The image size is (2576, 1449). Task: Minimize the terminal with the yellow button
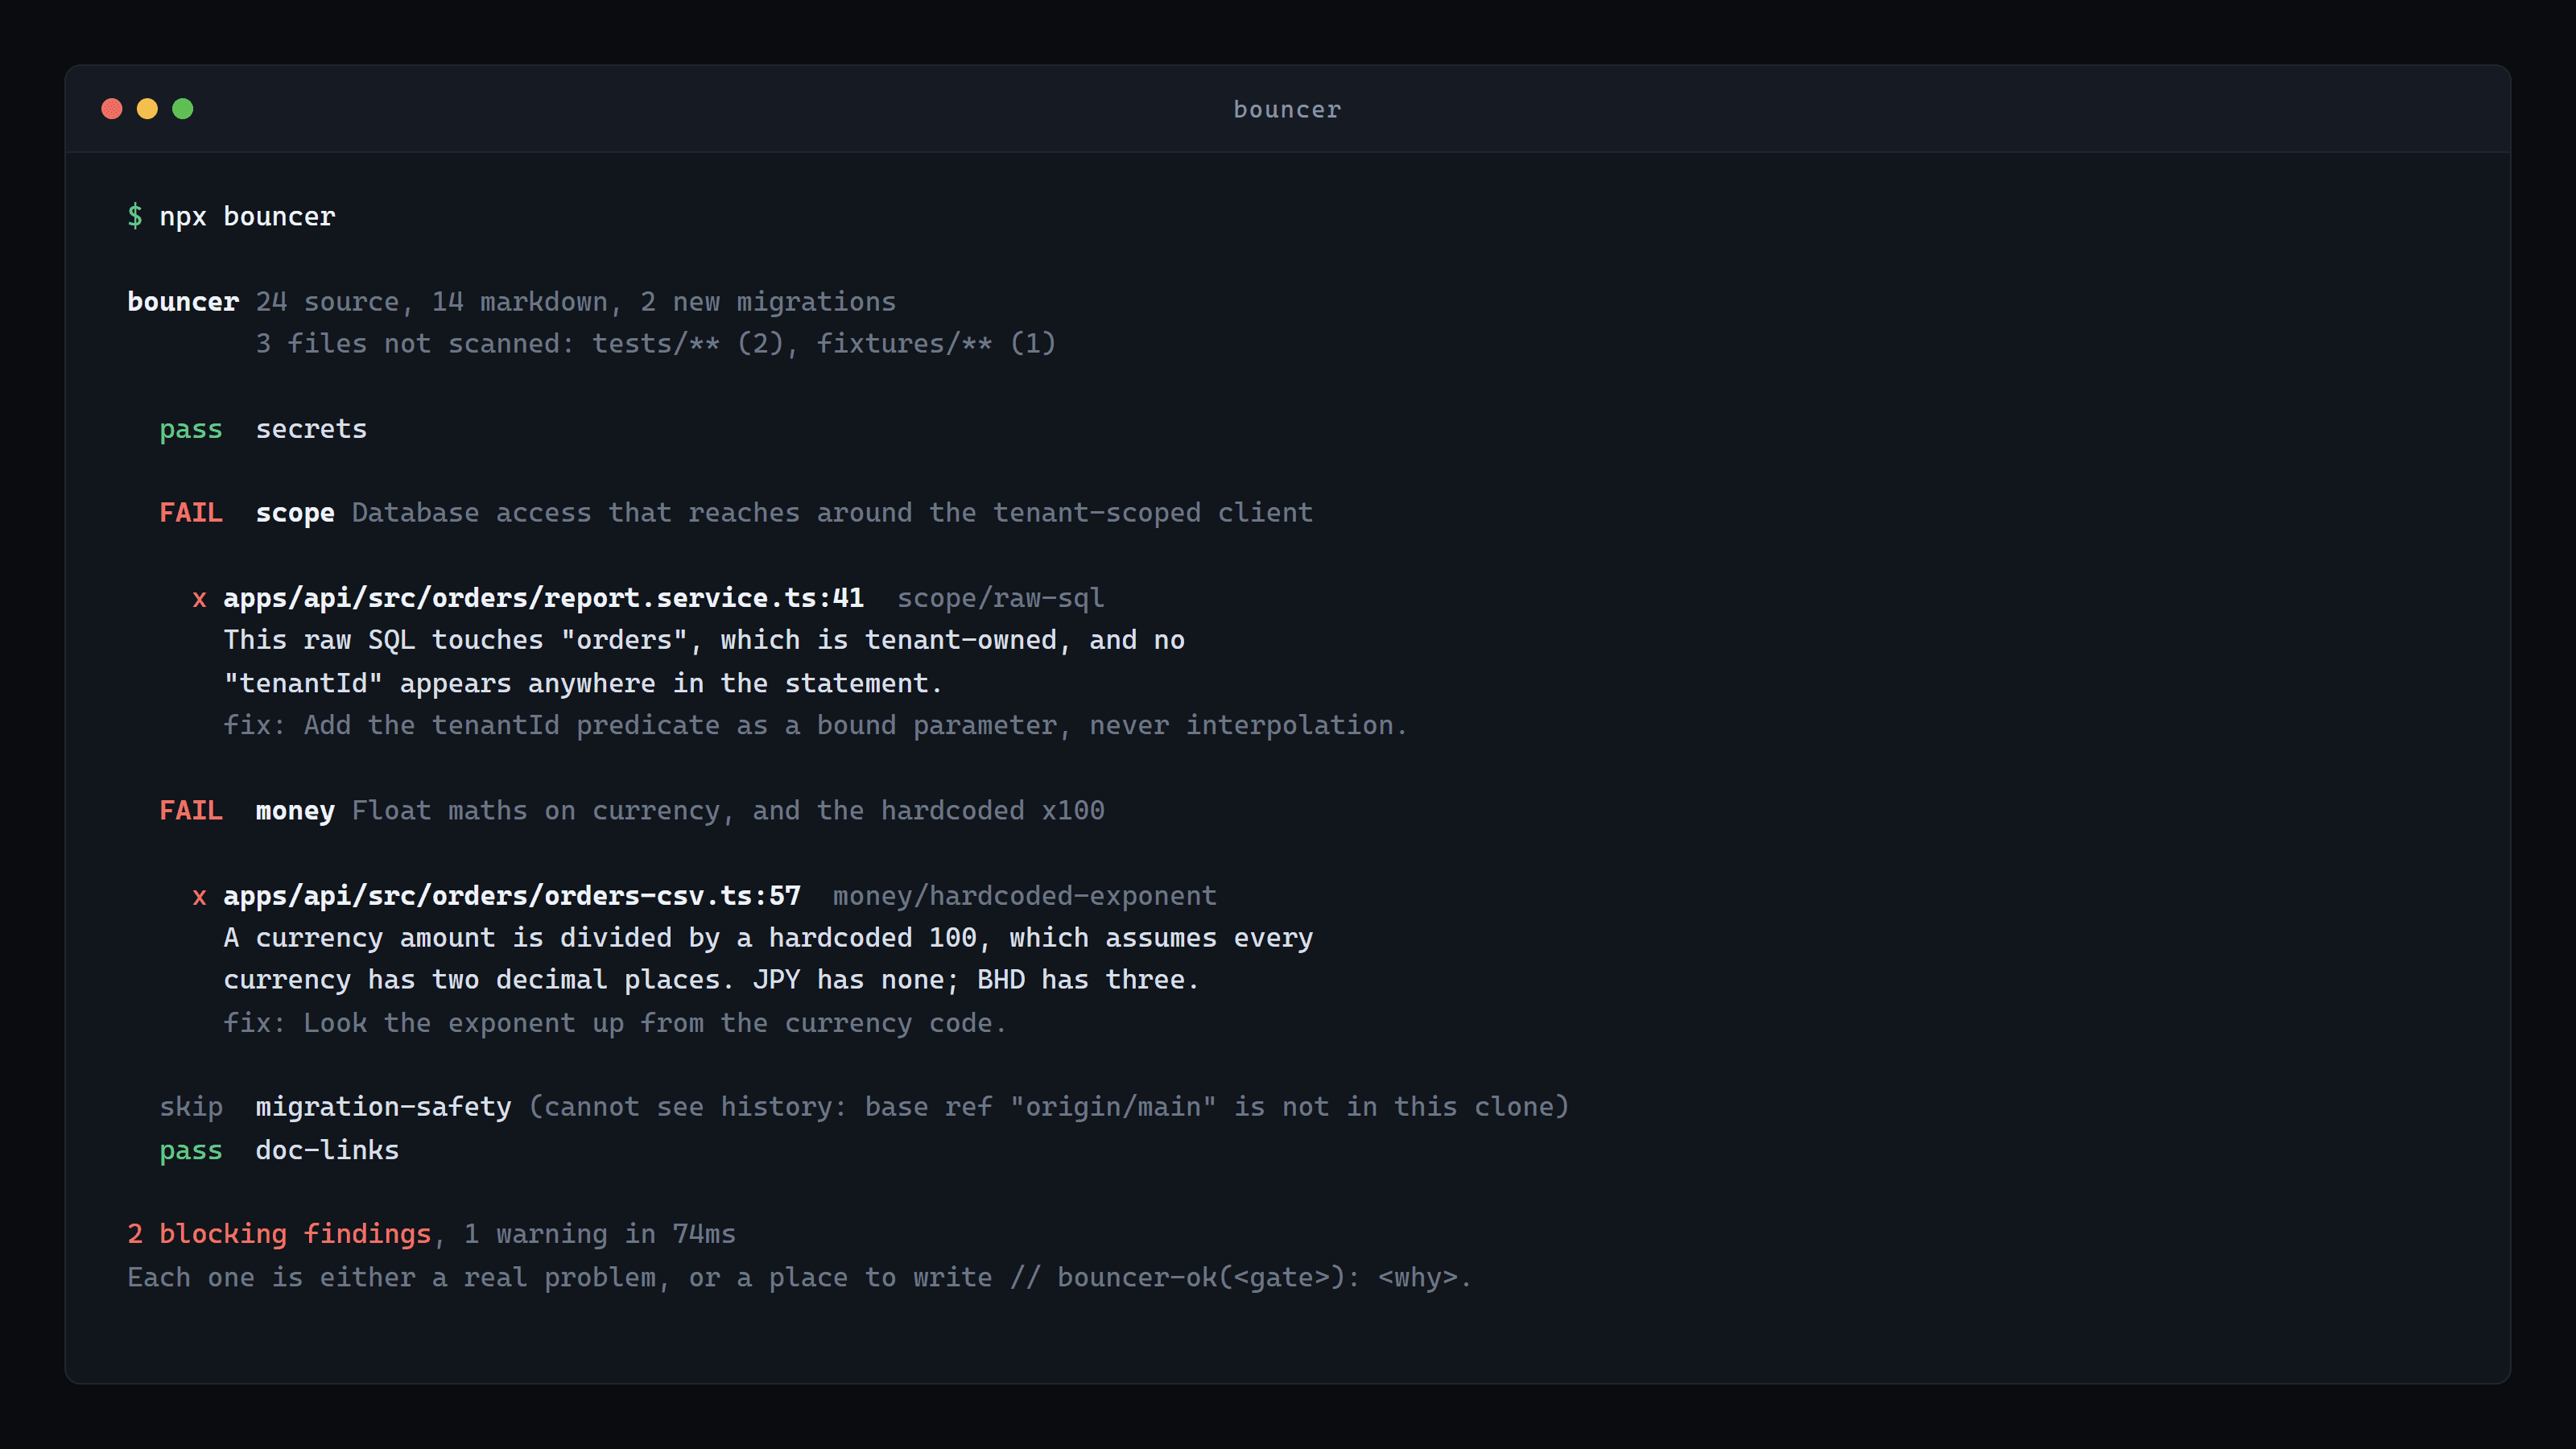pos(147,109)
